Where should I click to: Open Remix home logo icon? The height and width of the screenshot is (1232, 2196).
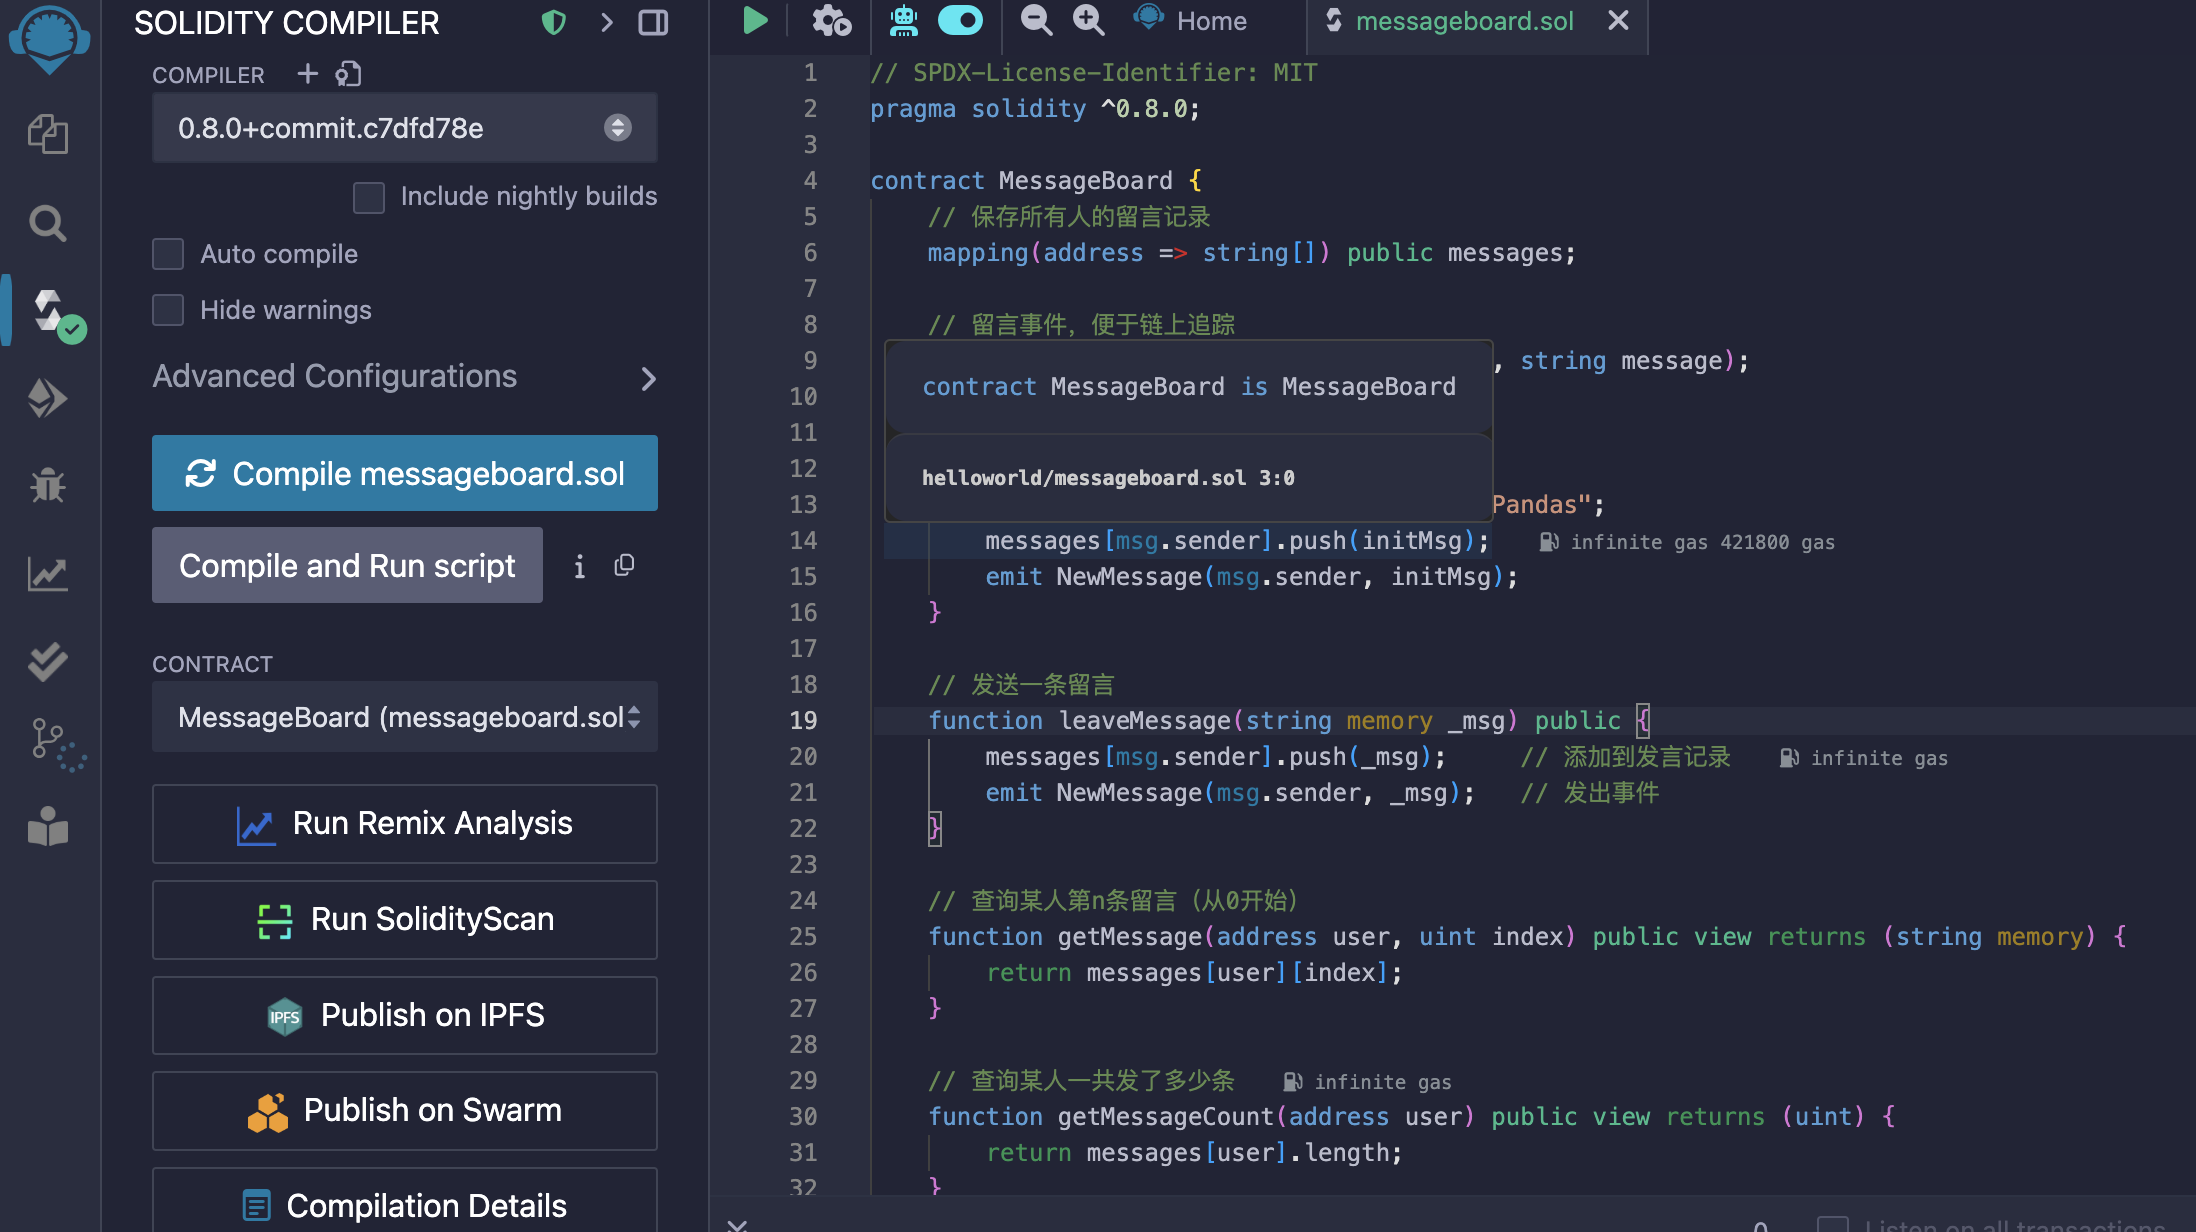pos(48,40)
